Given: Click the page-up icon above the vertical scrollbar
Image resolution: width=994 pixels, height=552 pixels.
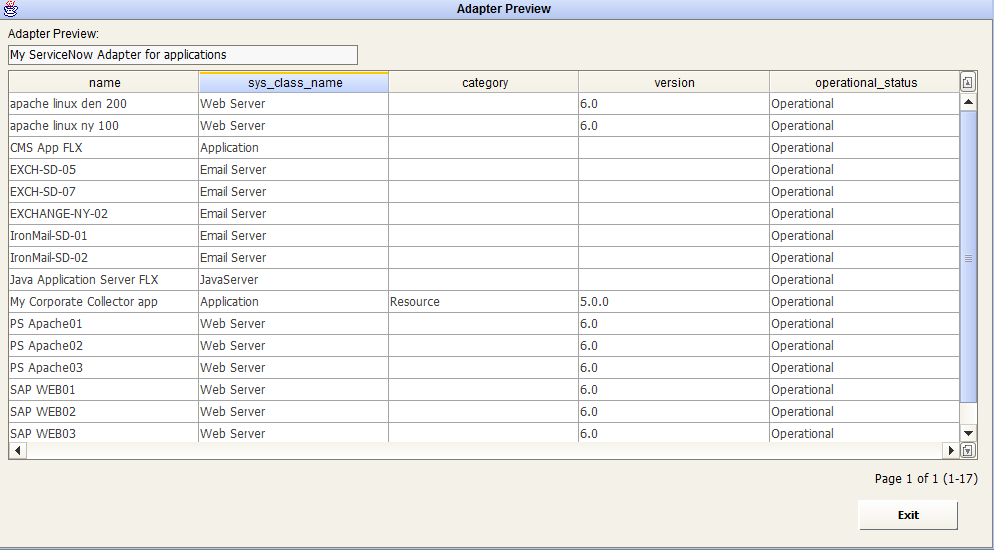Looking at the screenshot, I should pos(967,82).
